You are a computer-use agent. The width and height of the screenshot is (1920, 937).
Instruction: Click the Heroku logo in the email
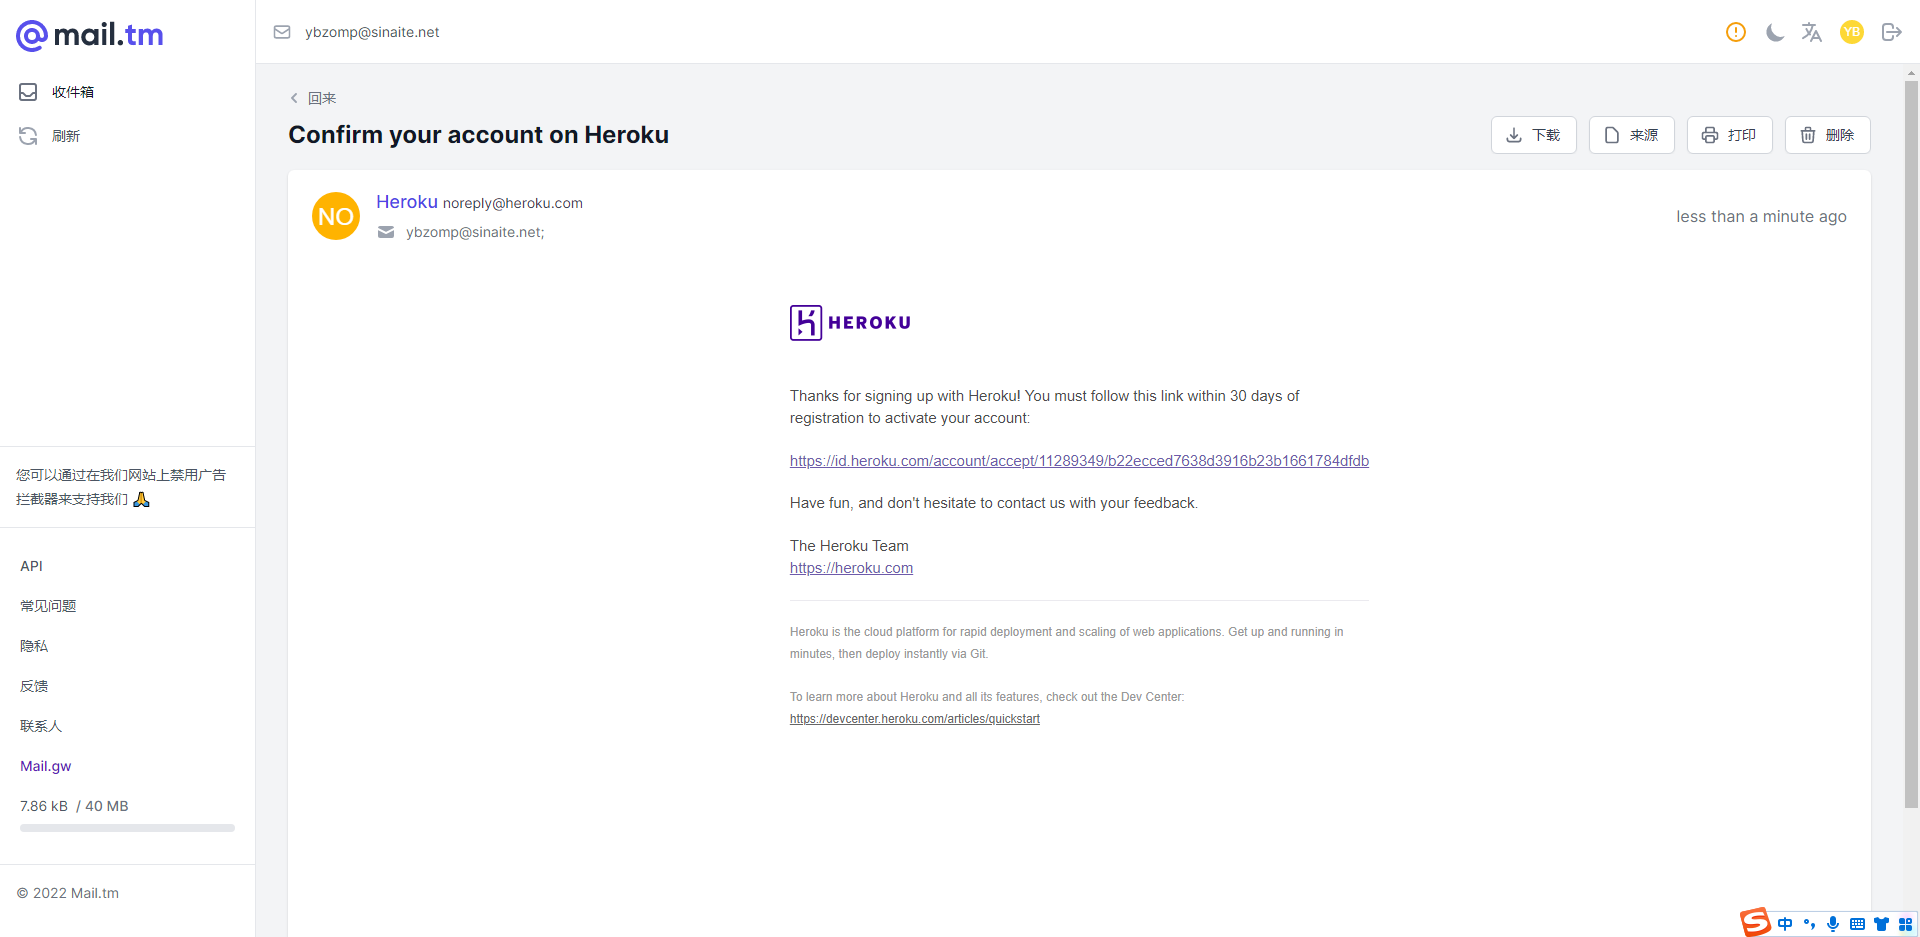(x=851, y=323)
